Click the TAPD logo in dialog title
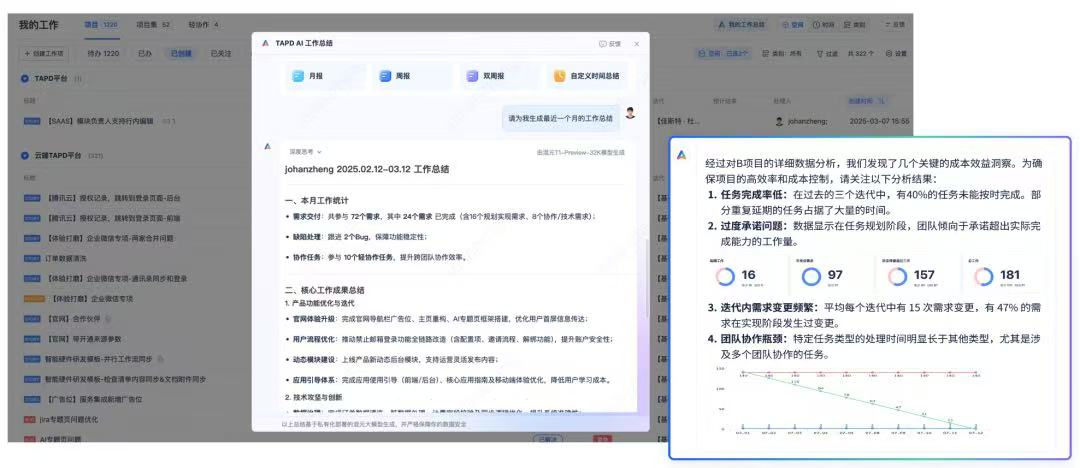The width and height of the screenshot is (1080, 468). pos(265,43)
